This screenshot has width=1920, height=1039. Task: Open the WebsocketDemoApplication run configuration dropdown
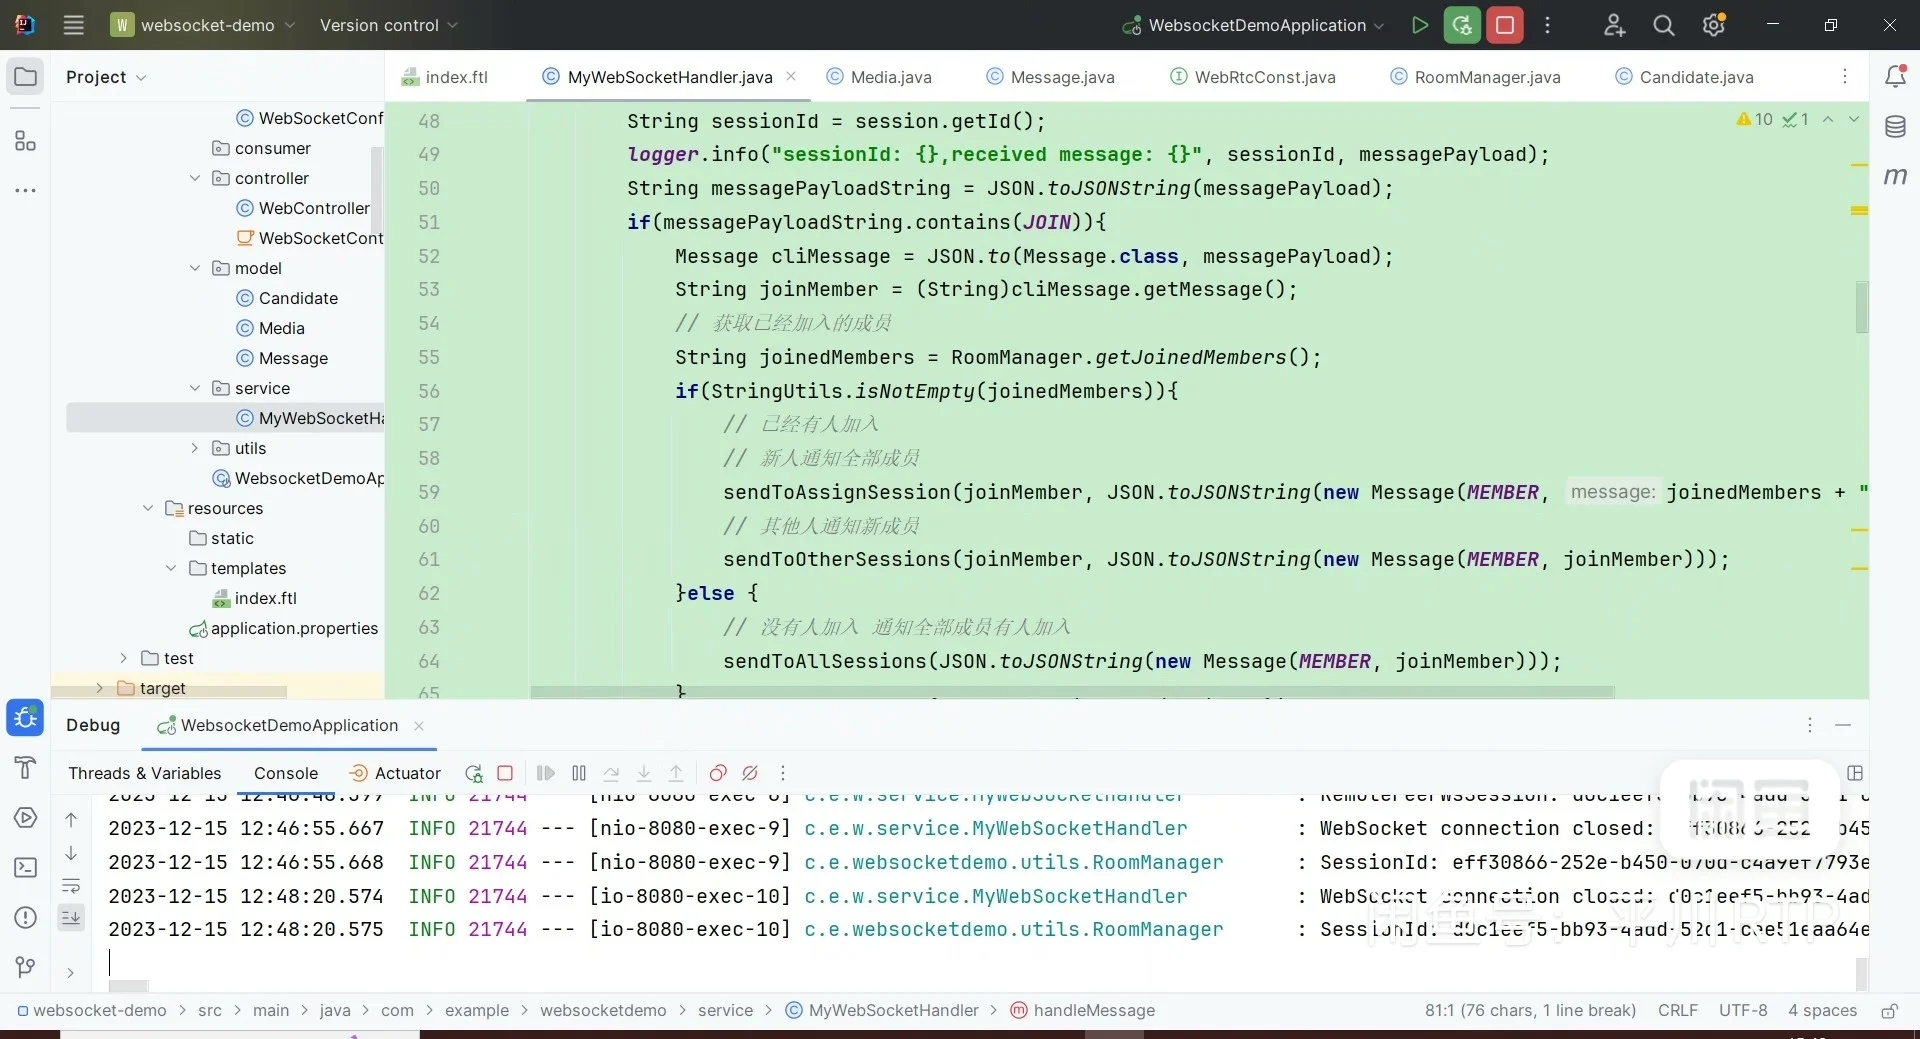[1254, 25]
